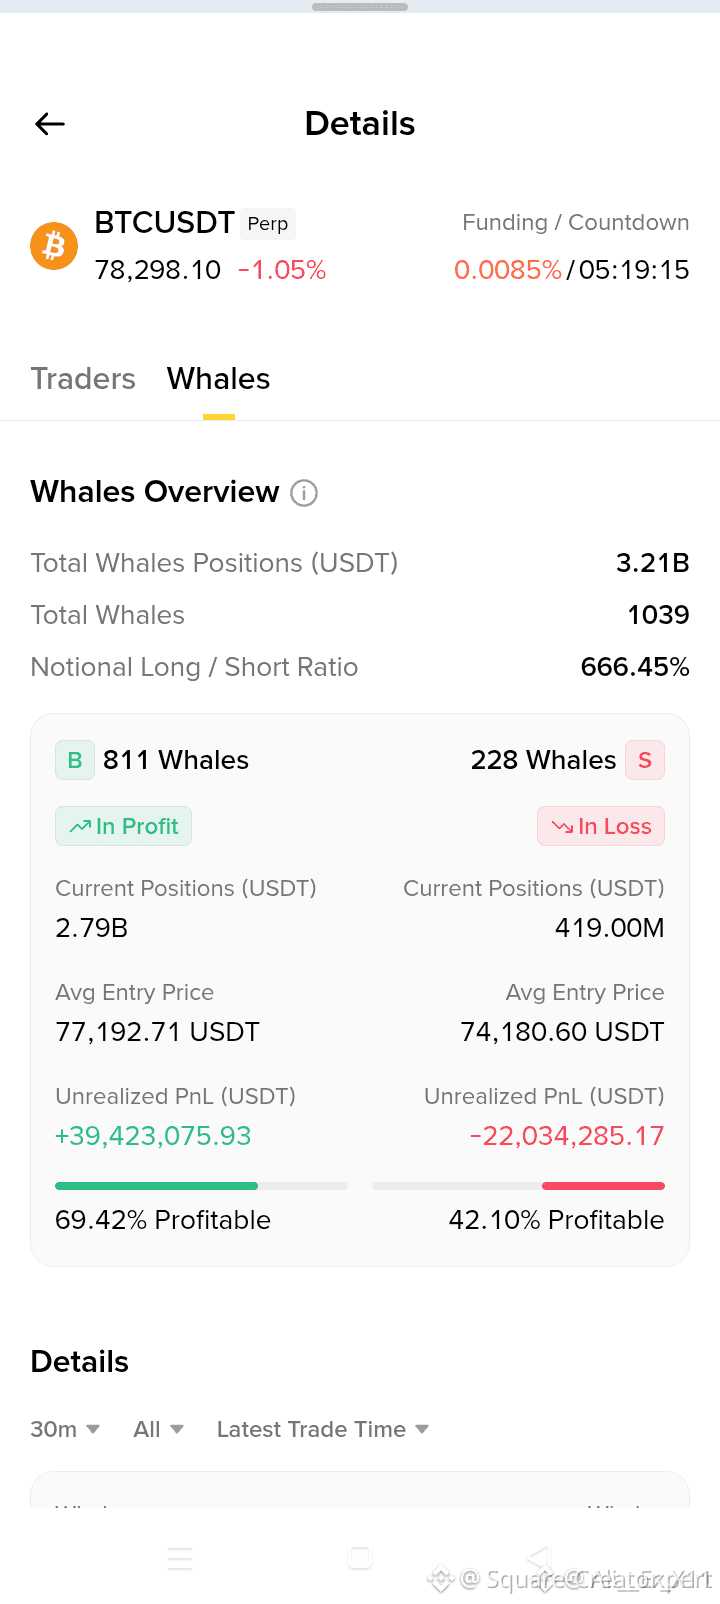Tap the red S short badge
The height and width of the screenshot is (1604, 720).
645,760
